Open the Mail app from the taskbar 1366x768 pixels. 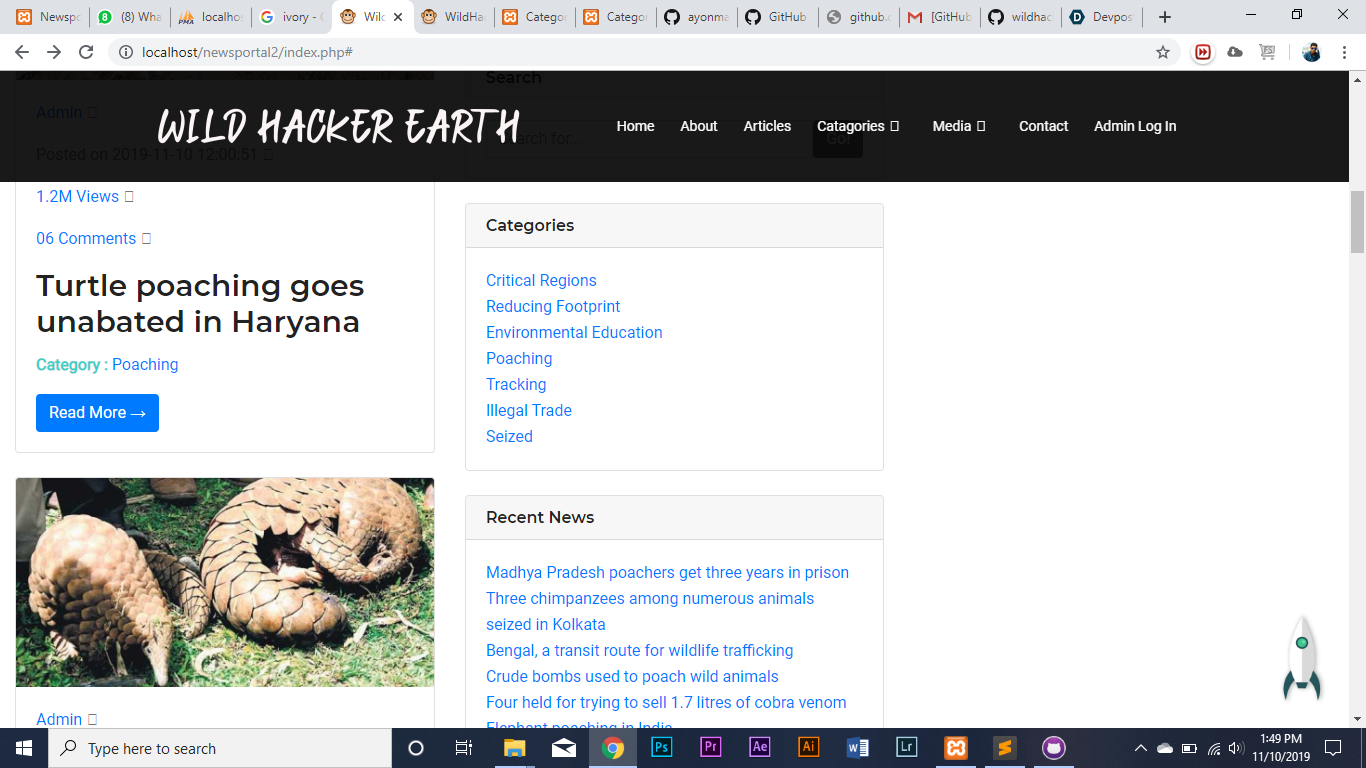pyautogui.click(x=564, y=748)
